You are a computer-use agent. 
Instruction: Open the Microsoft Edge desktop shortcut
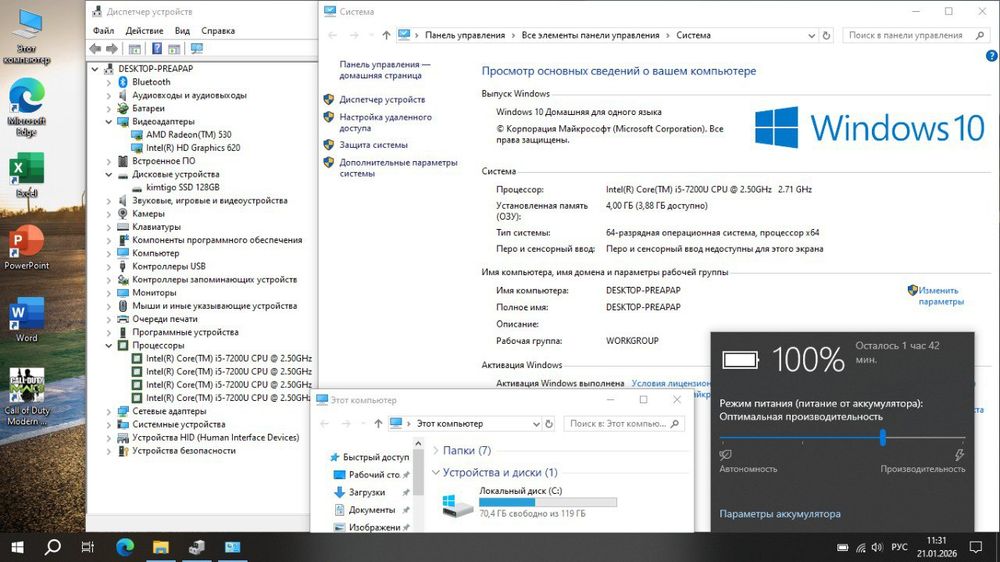tap(27, 107)
